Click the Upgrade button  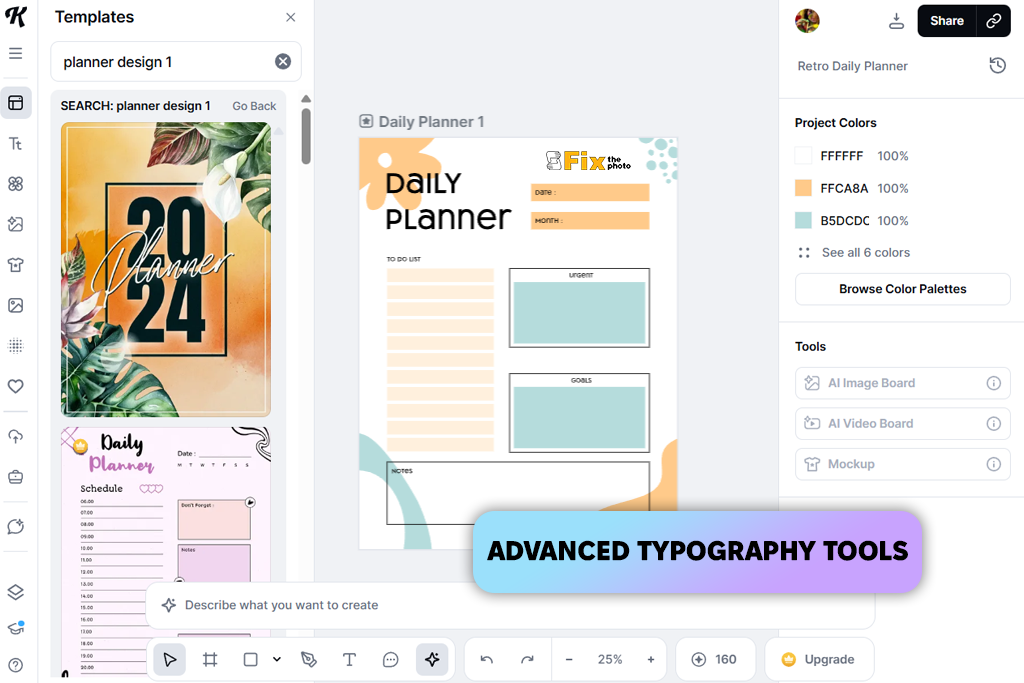818,659
